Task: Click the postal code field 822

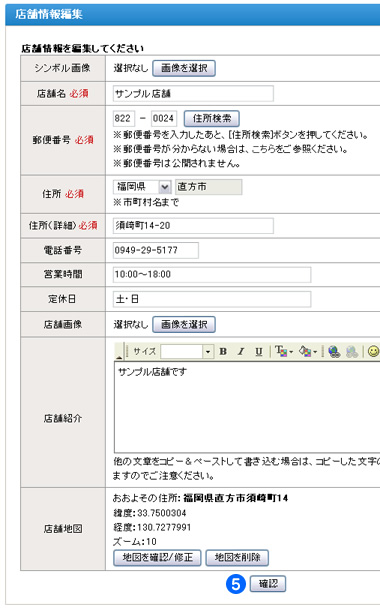Action: [124, 118]
